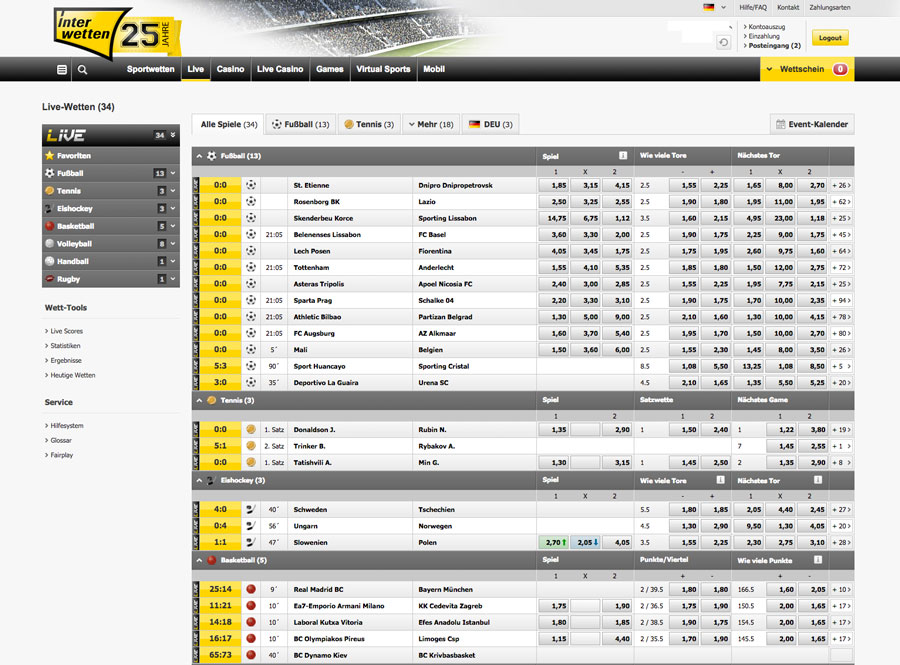Expand the Fußball sidebar category chevron
This screenshot has height=665, width=900.
(x=173, y=173)
